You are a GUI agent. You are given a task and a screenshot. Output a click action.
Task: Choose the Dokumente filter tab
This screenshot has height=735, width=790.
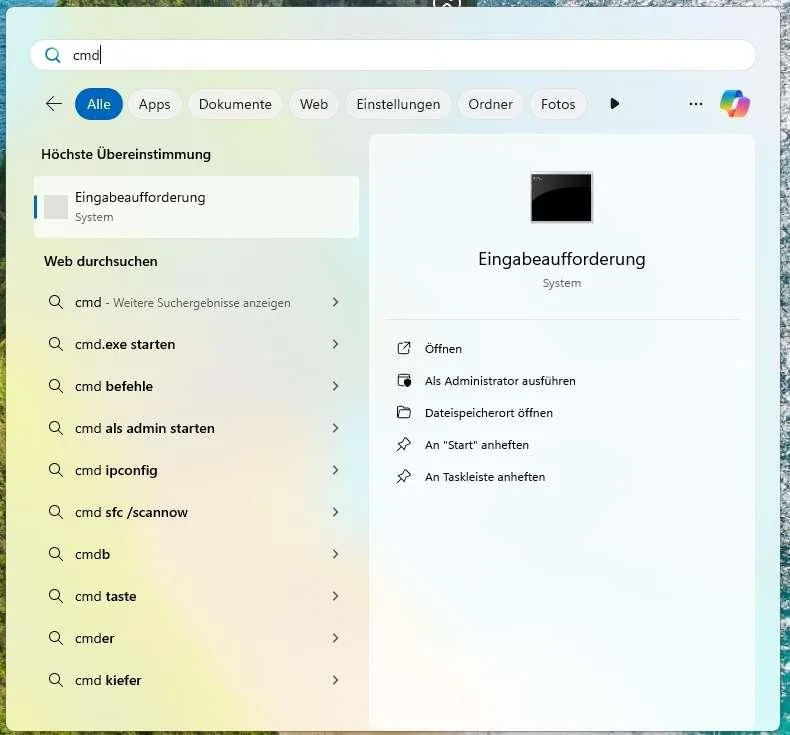coord(235,104)
